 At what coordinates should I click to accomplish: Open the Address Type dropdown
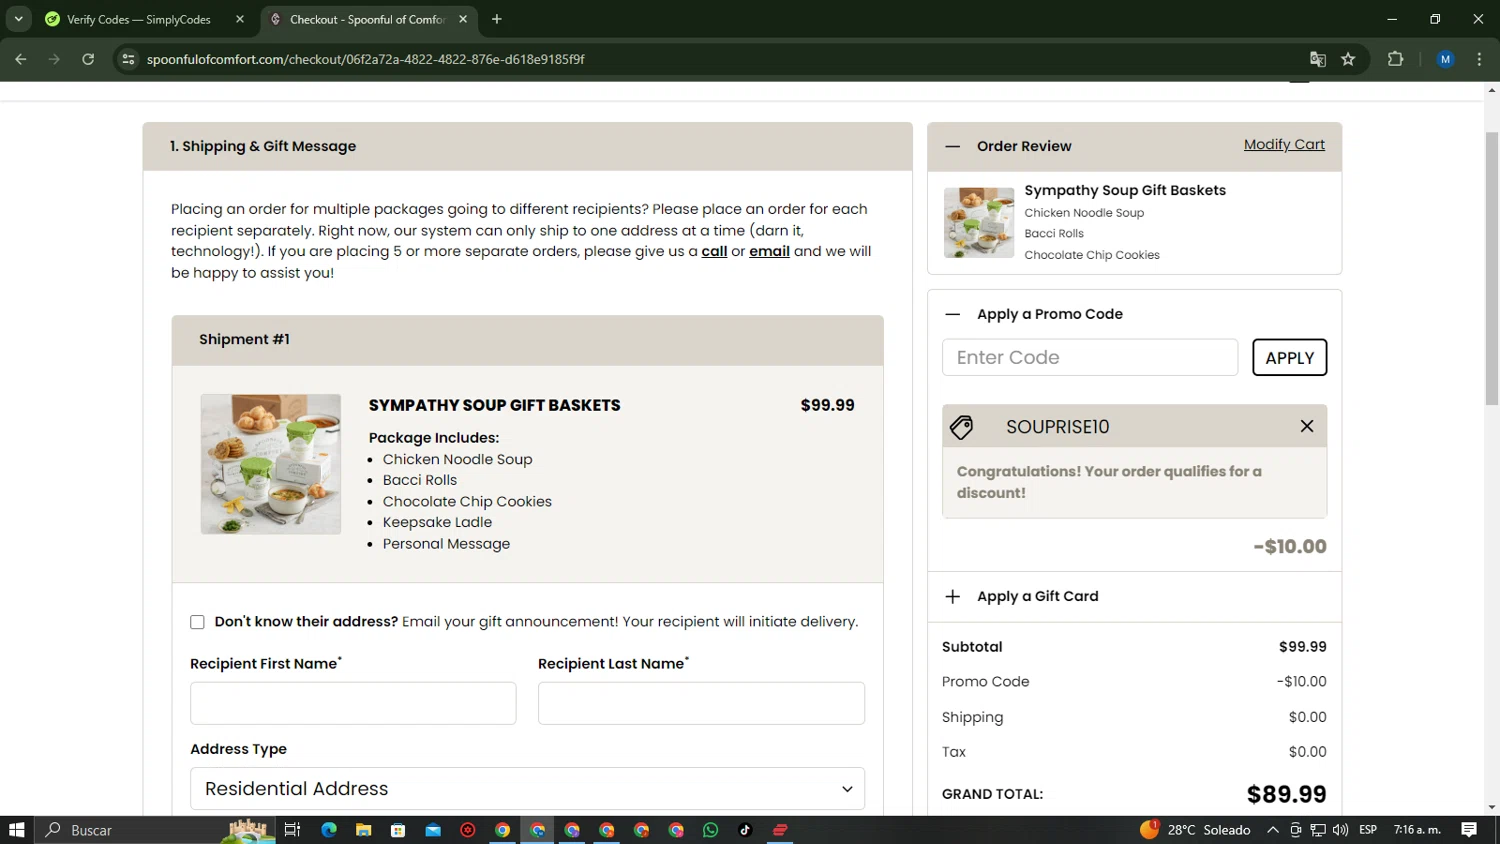click(527, 789)
